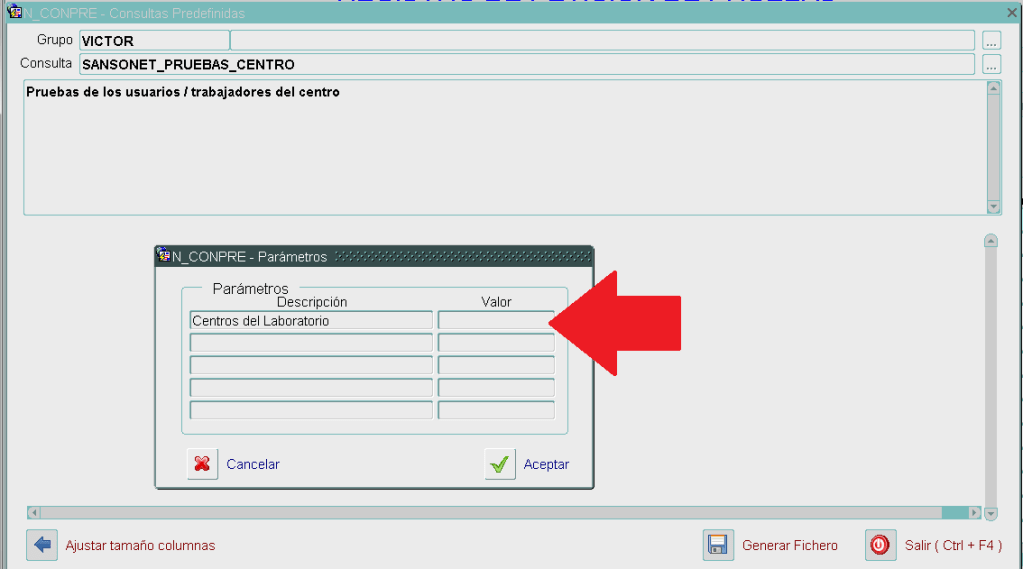Select the Grupo field containing VICTOR
Image resolution: width=1023 pixels, height=569 pixels.
(154, 41)
